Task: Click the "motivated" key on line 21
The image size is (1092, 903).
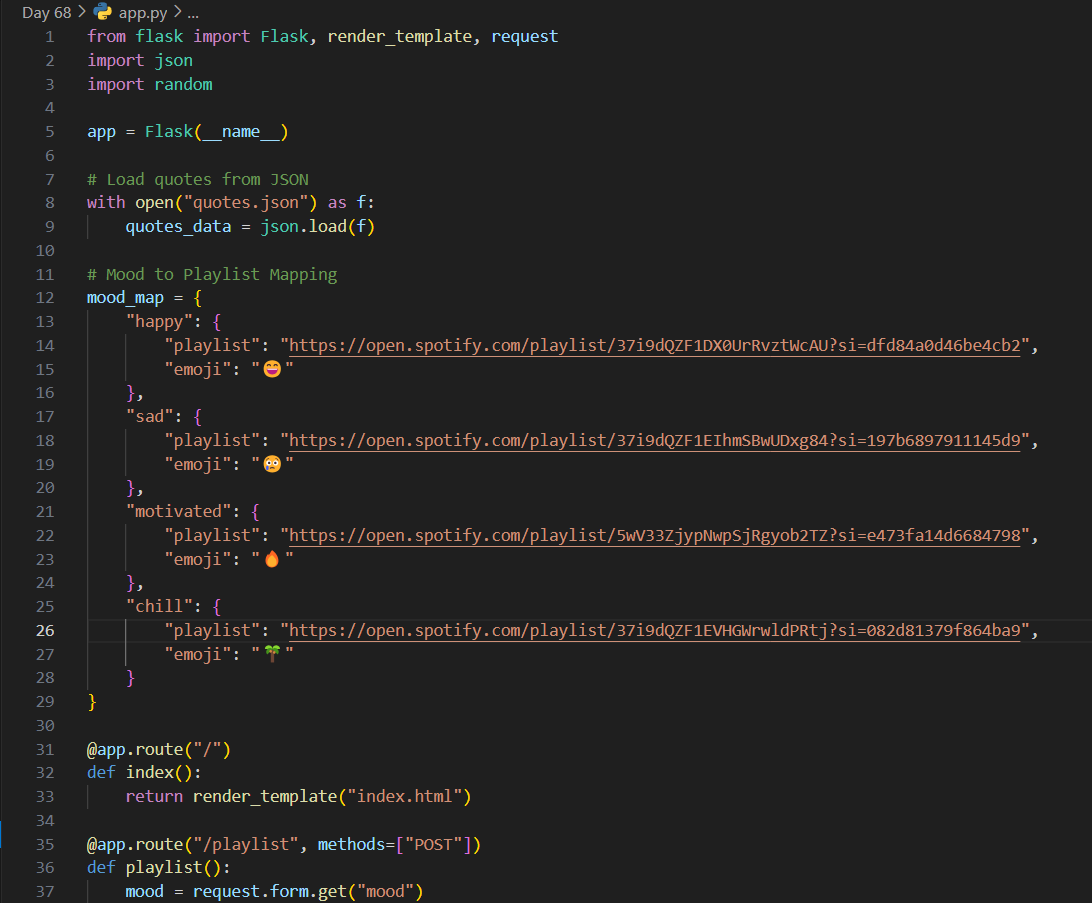Action: 178,512
